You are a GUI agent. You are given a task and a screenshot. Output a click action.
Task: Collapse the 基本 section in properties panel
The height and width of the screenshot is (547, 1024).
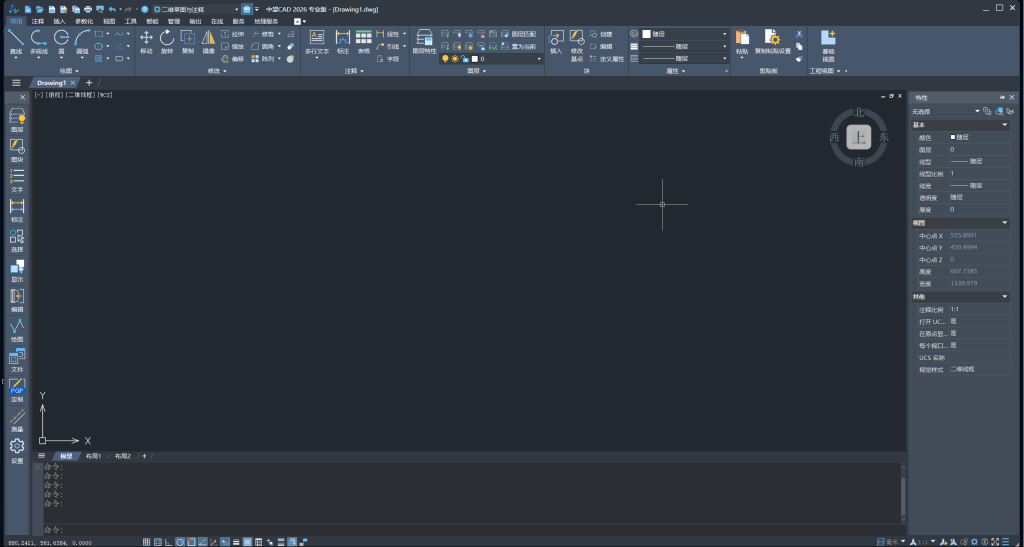pyautogui.click(x=1004, y=125)
